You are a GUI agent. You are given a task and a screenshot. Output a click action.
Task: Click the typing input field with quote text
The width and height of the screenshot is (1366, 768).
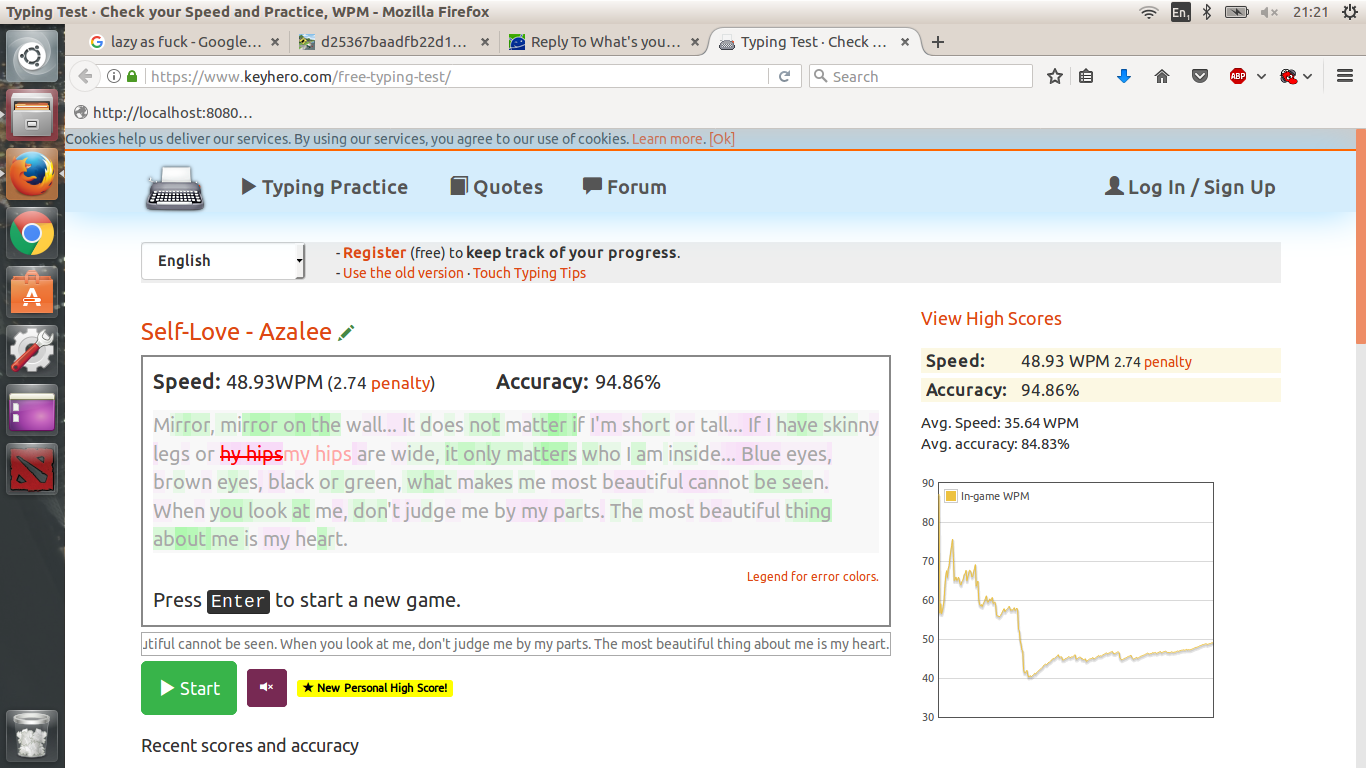click(516, 644)
